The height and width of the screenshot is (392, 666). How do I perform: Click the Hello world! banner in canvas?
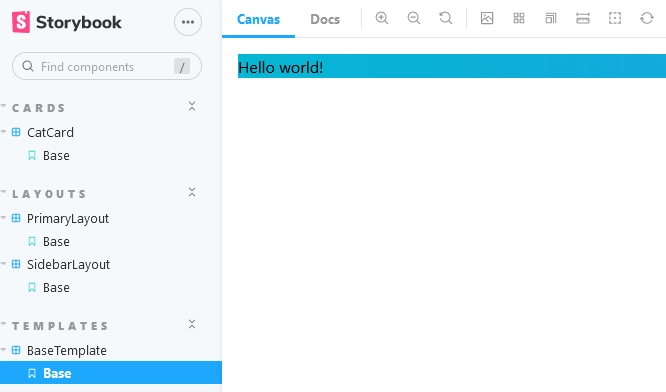point(452,66)
